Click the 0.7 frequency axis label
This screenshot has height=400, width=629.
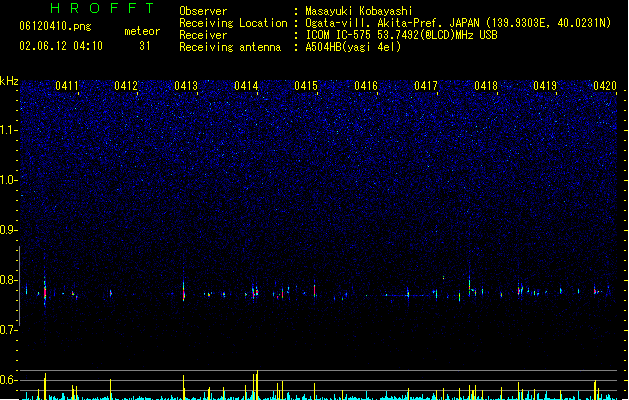click(x=8, y=330)
